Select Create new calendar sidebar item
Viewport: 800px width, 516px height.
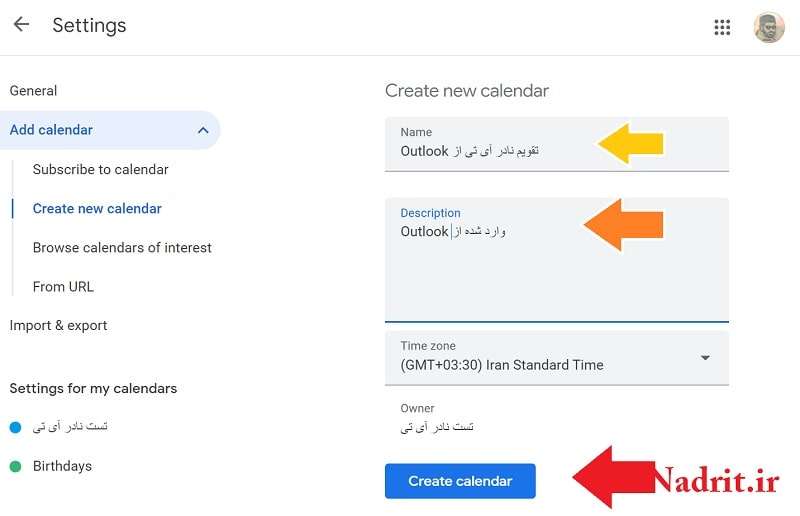[97, 209]
